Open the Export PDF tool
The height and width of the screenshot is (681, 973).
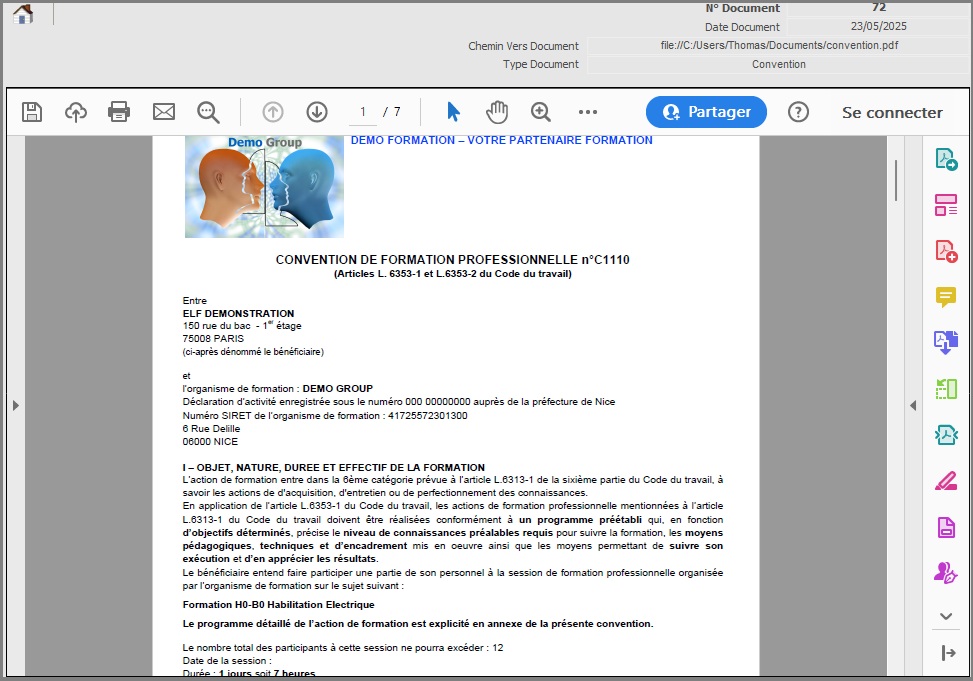point(944,158)
